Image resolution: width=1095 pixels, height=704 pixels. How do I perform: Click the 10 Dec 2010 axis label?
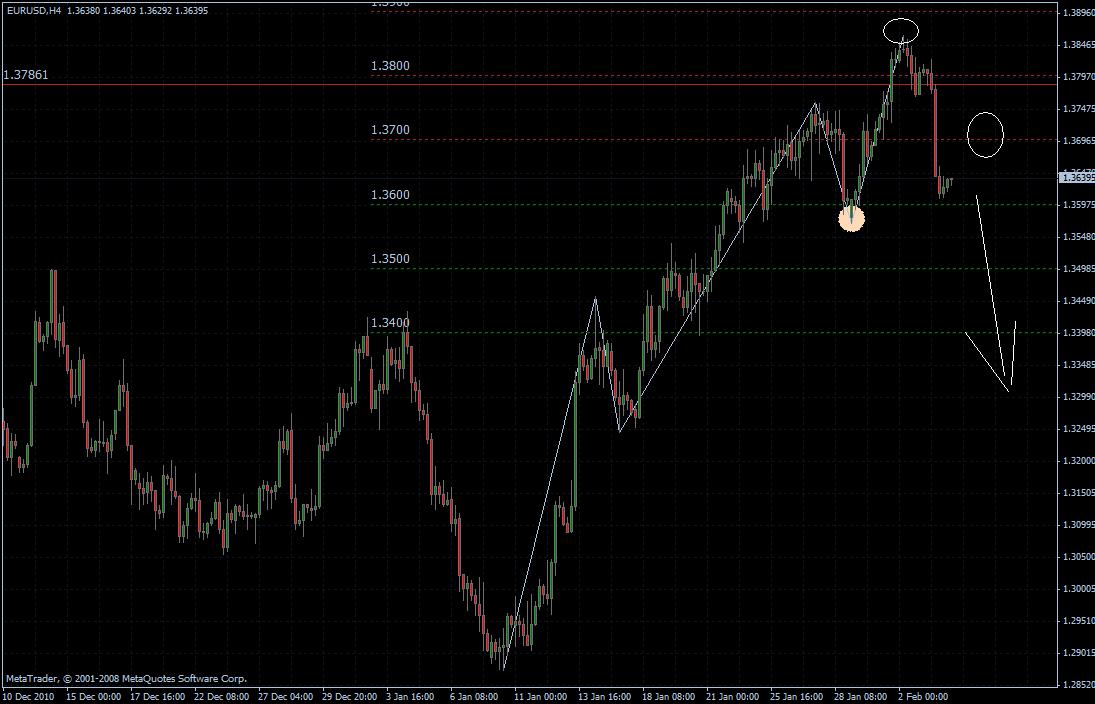tap(29, 697)
